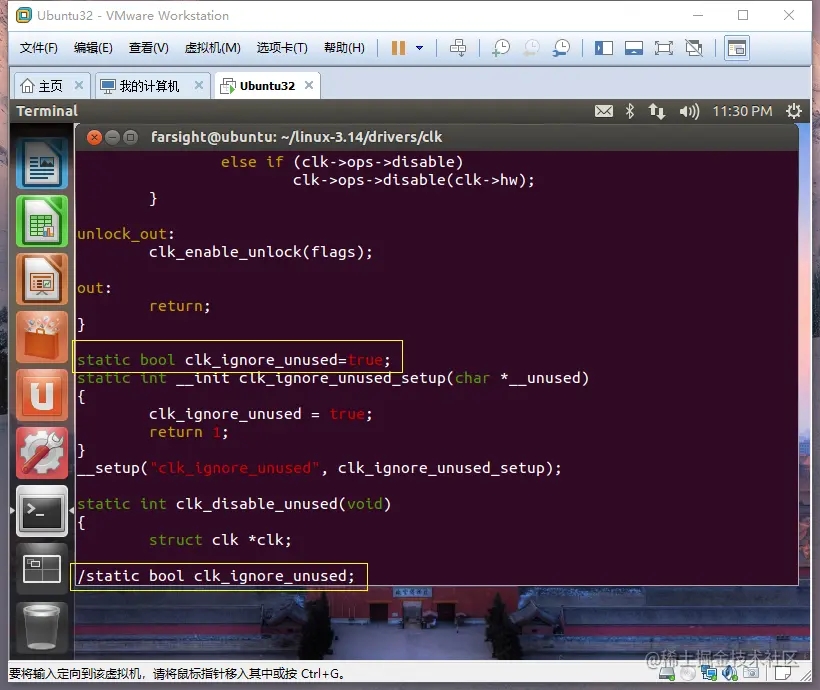Image resolution: width=820 pixels, height=690 pixels.
Task: Open the Workspace Switcher
Action: (42, 569)
